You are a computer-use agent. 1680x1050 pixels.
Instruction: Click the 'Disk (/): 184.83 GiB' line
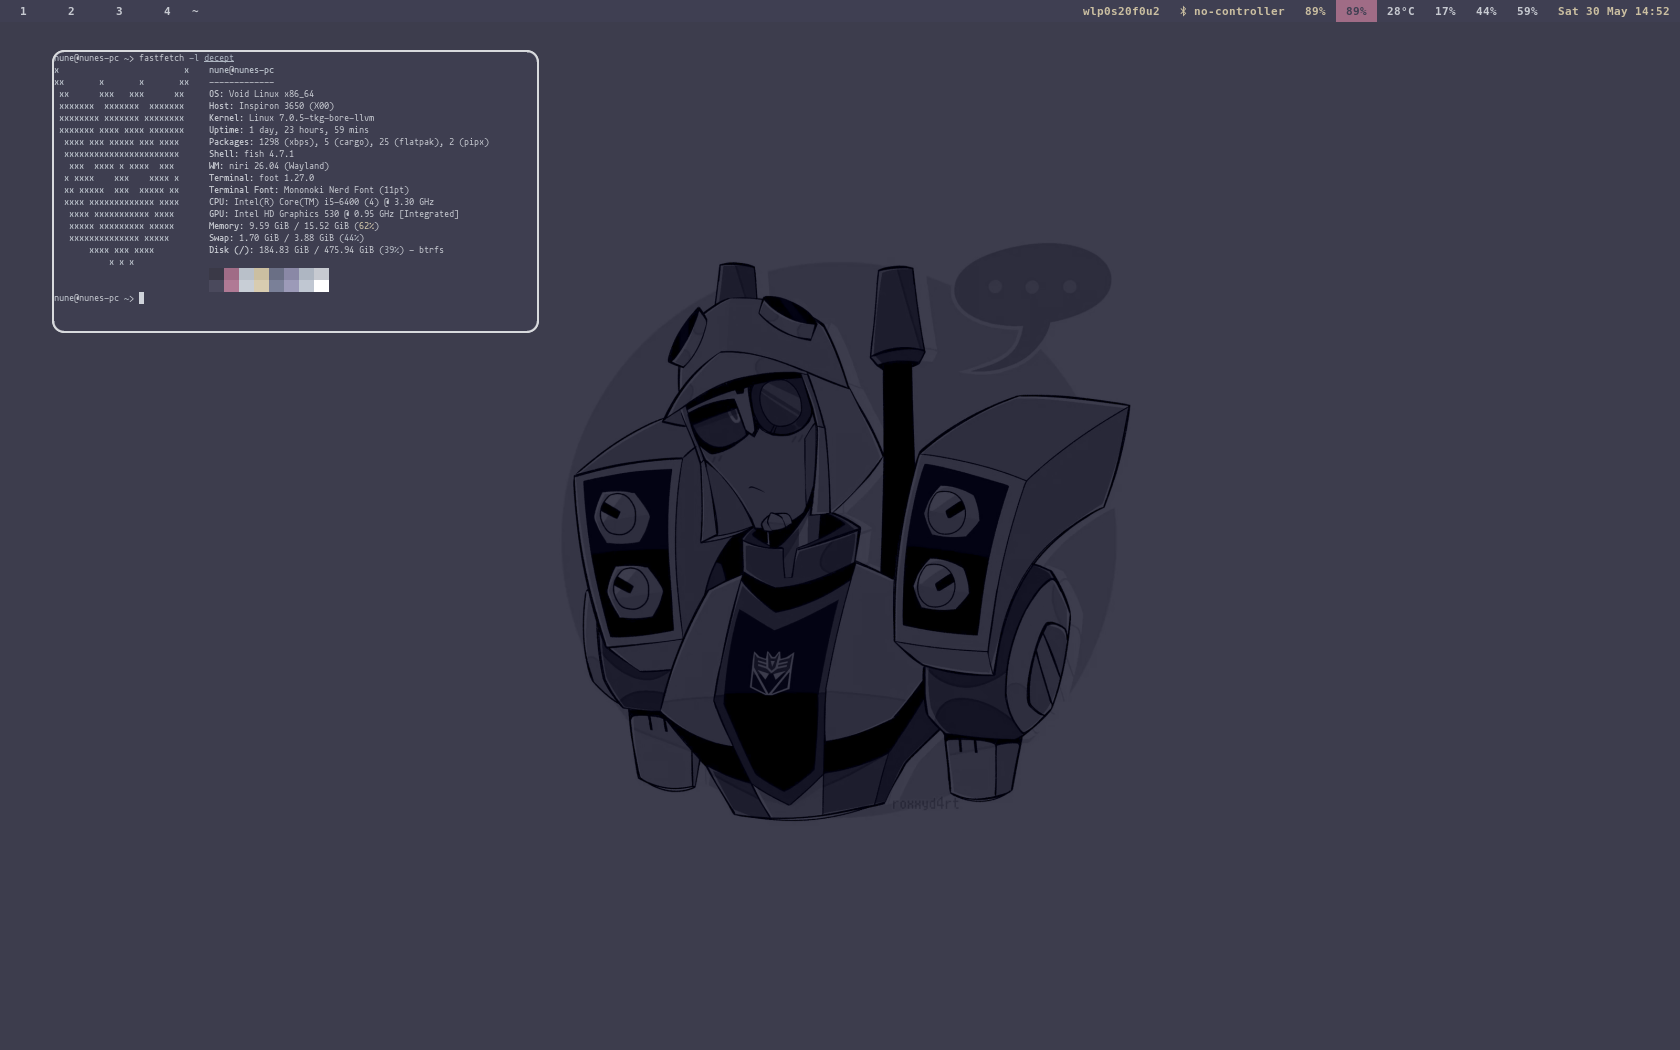[x=326, y=250]
